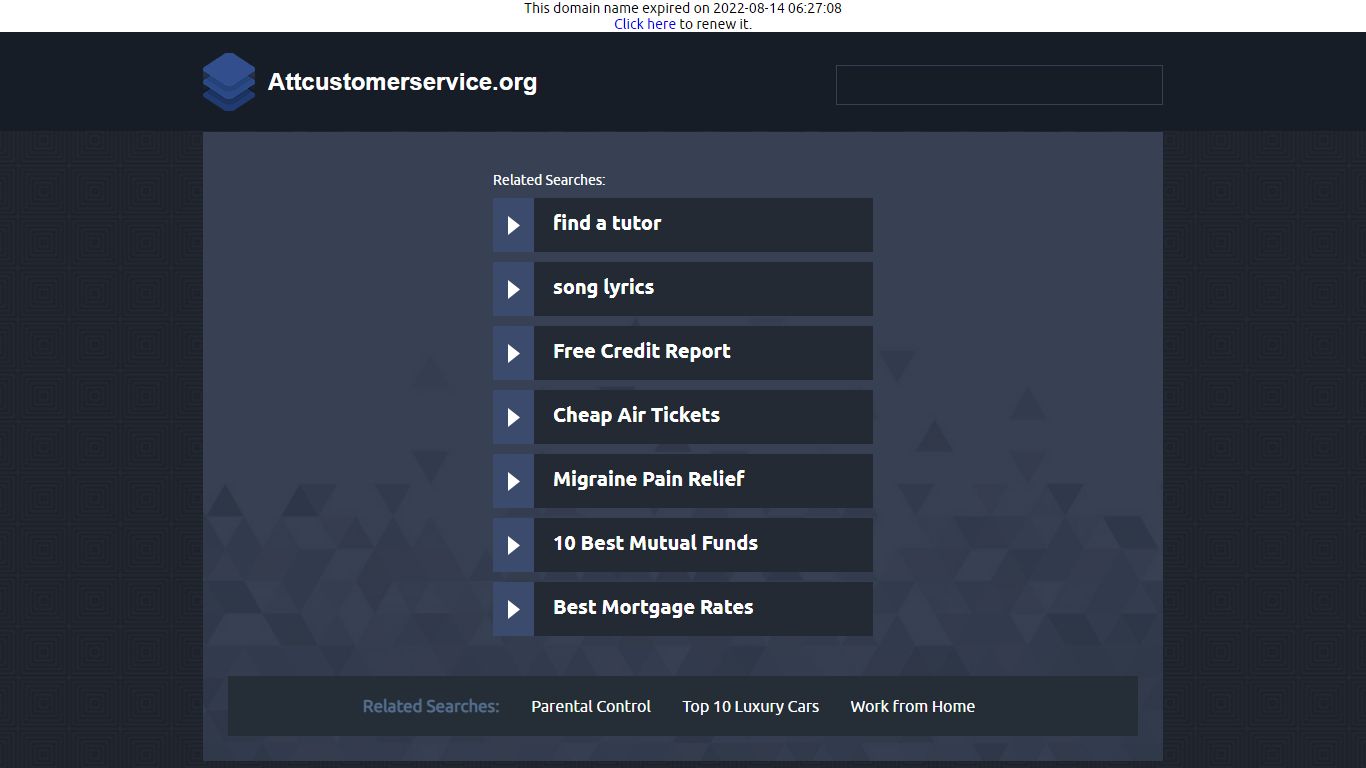The height and width of the screenshot is (768, 1366).
Task: Open the Top 10 Luxury Cars link
Action: (751, 706)
